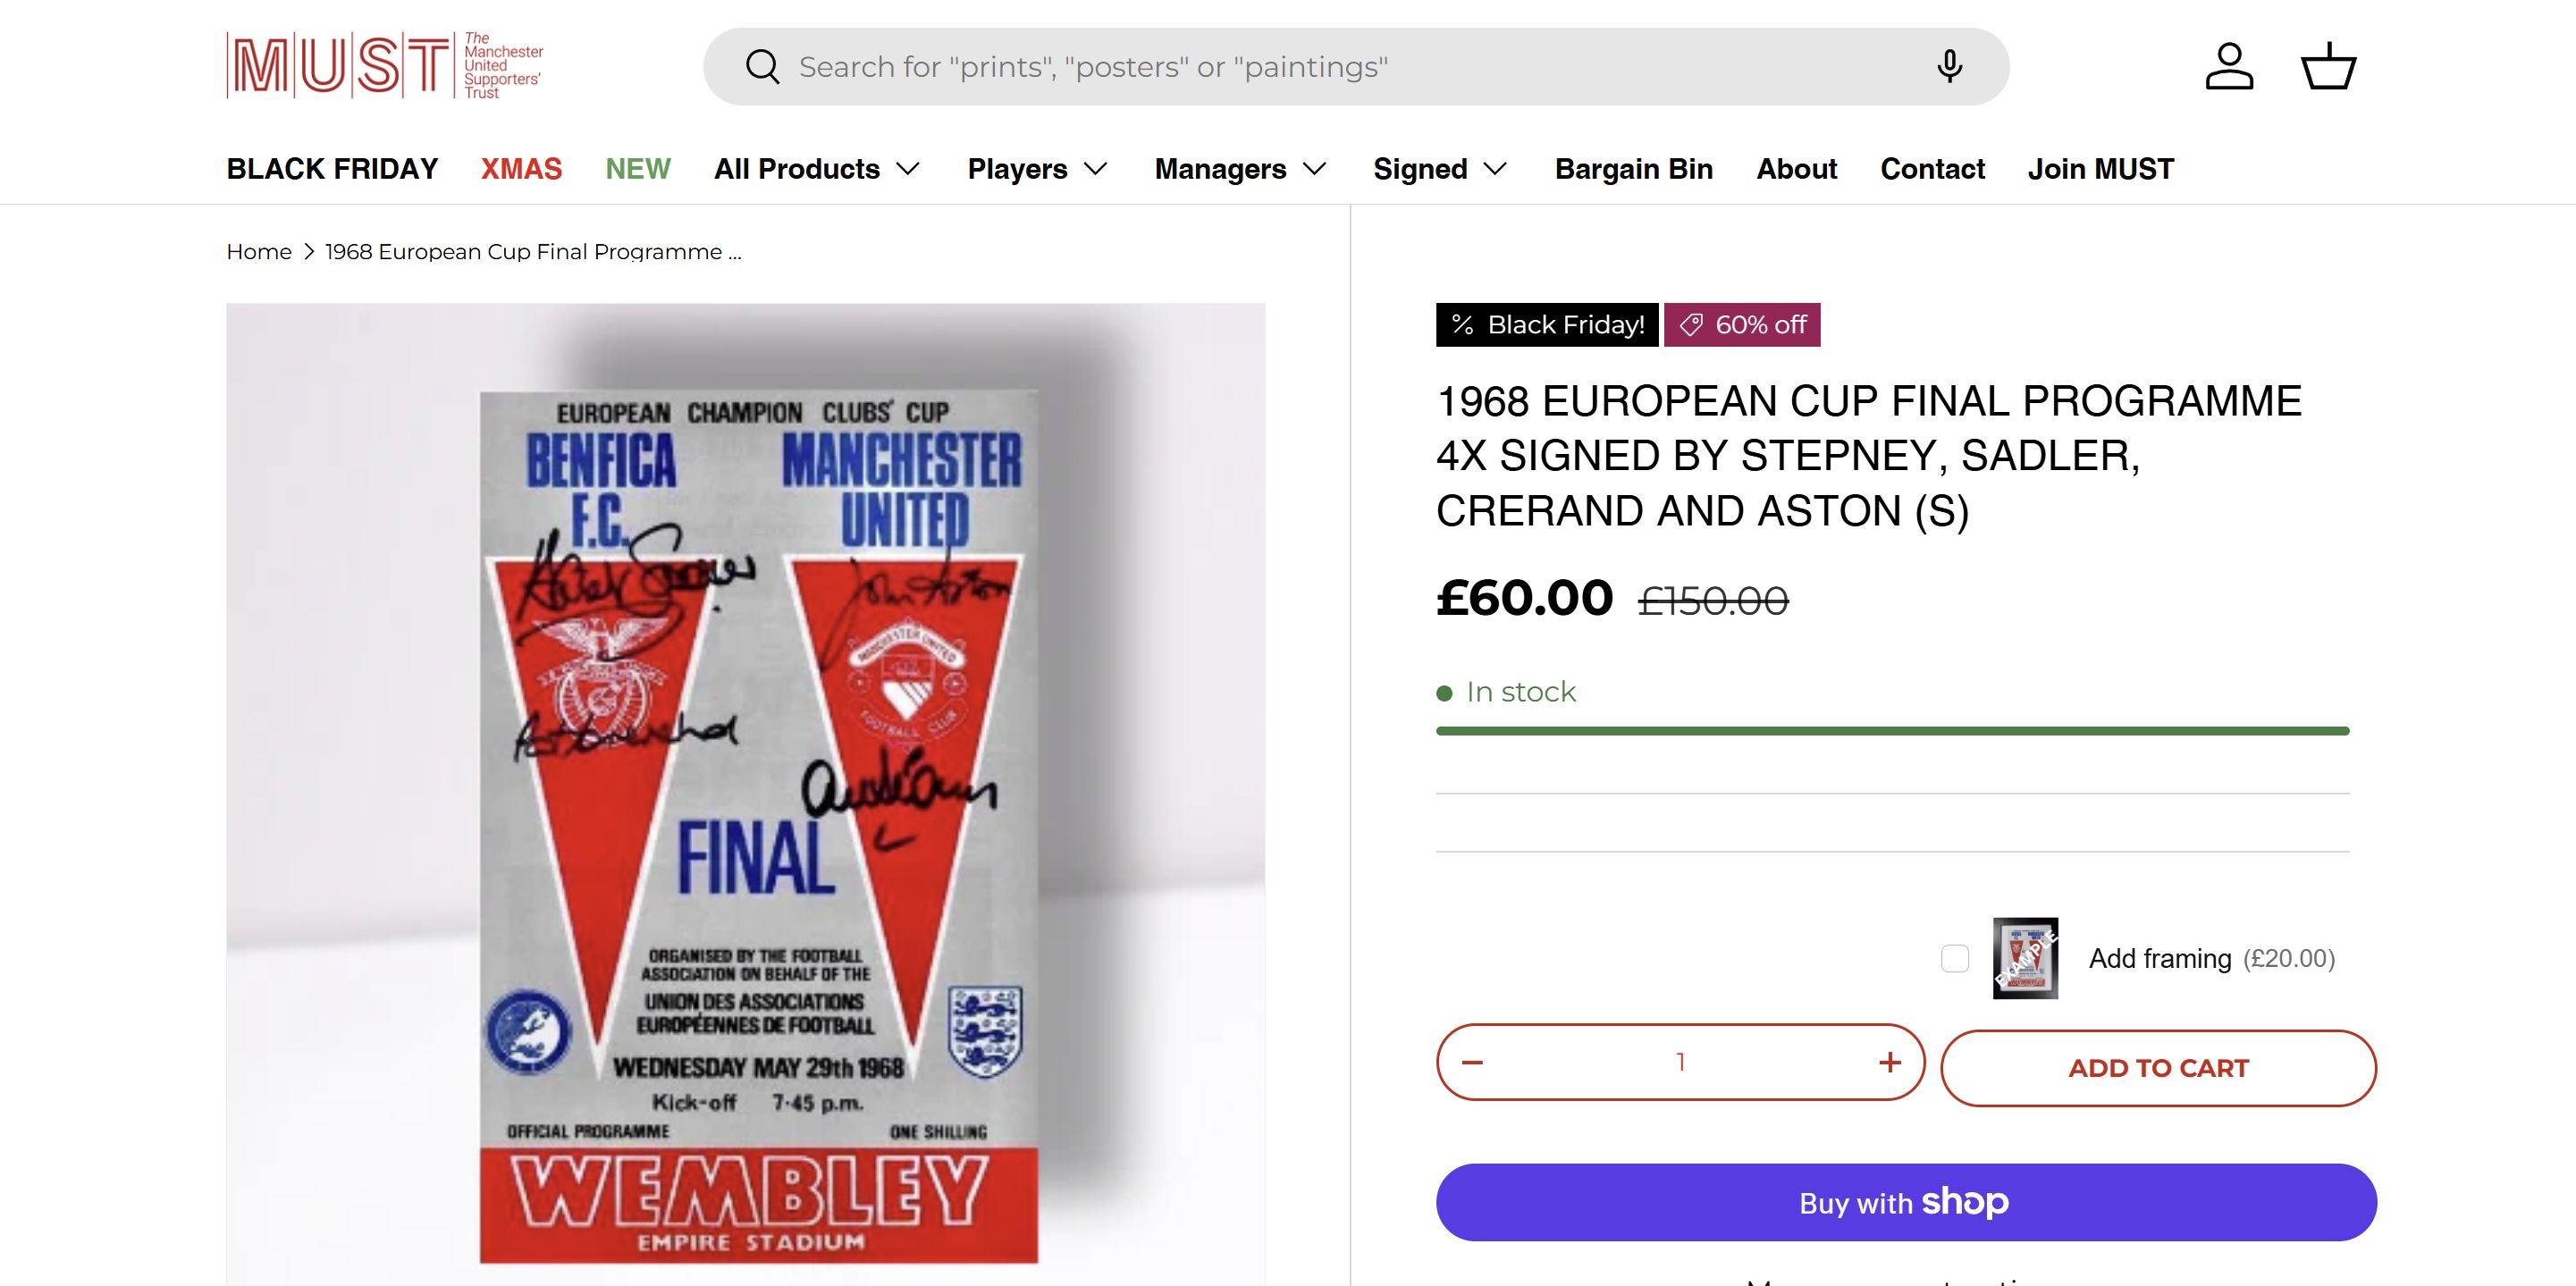Viewport: 2576px width, 1286px height.
Task: Open the account profile icon
Action: [2229, 66]
